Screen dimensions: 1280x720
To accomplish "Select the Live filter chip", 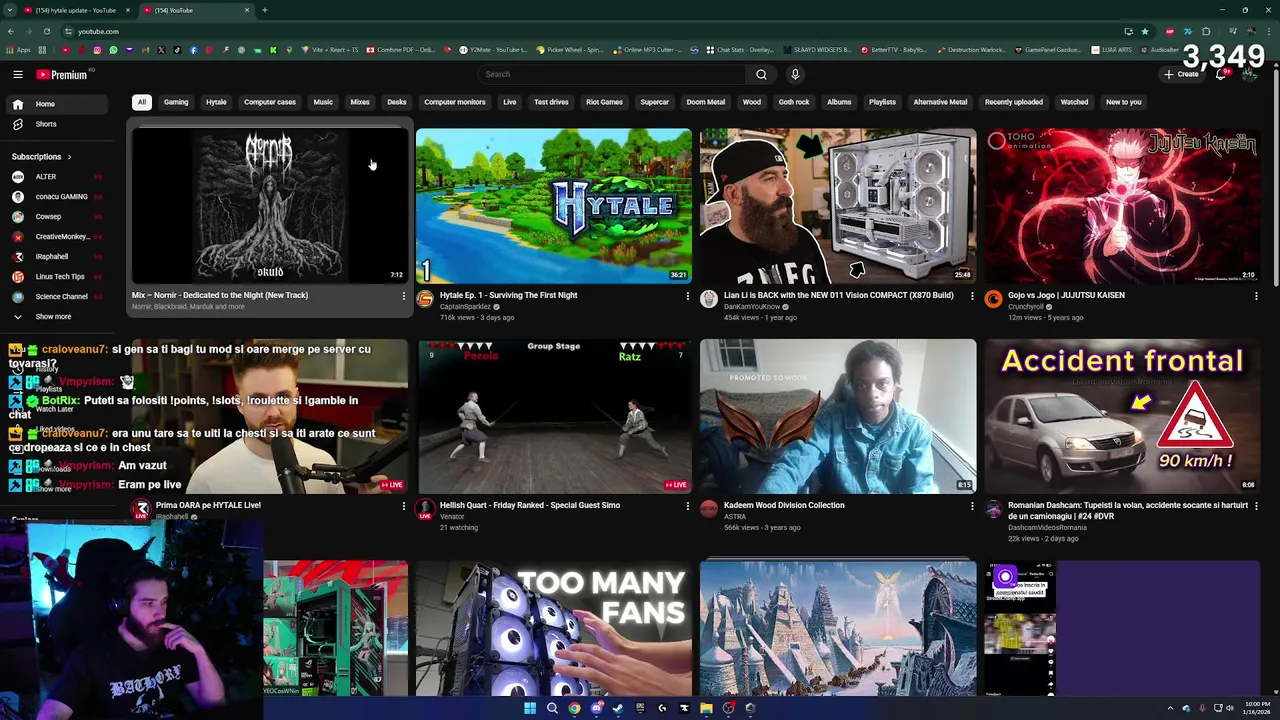I will tap(510, 102).
